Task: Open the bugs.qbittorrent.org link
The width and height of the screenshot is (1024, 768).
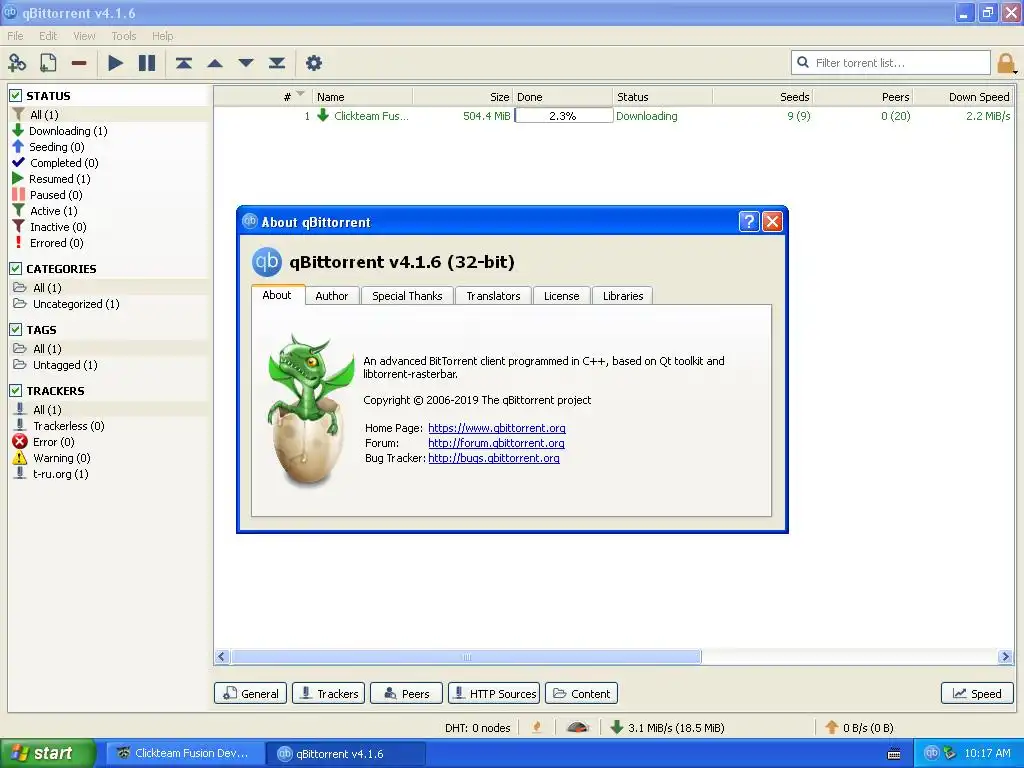Action: tap(494, 458)
